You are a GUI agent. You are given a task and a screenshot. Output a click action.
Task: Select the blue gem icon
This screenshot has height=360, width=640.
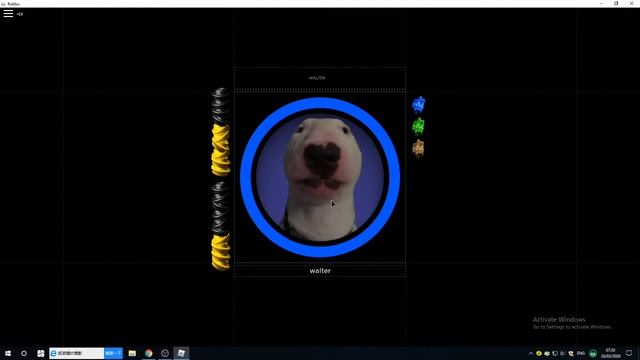coord(418,105)
